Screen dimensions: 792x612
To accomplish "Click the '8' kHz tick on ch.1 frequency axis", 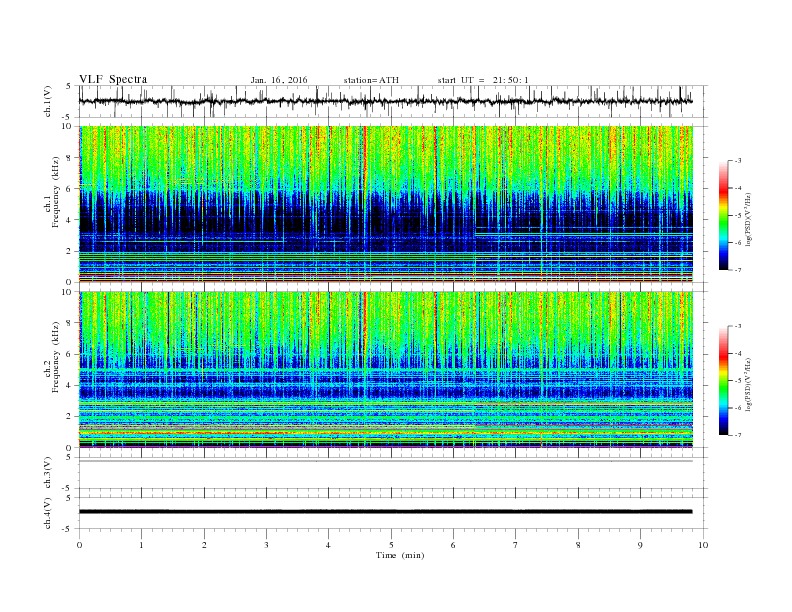I will 69,158.
